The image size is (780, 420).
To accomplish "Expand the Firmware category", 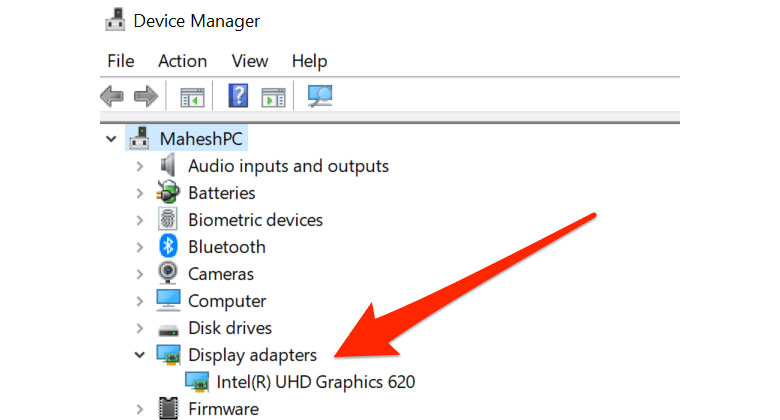I will [140, 409].
